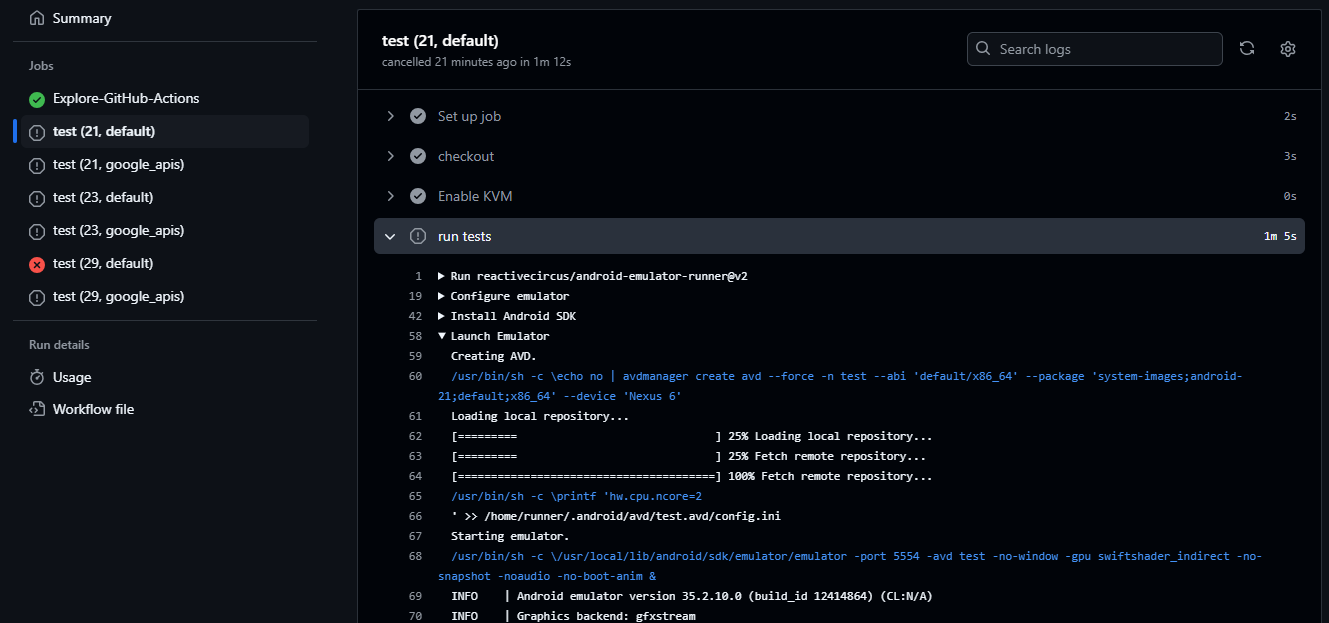Open the Workflow file page
Image resolution: width=1329 pixels, height=623 pixels.
94,408
